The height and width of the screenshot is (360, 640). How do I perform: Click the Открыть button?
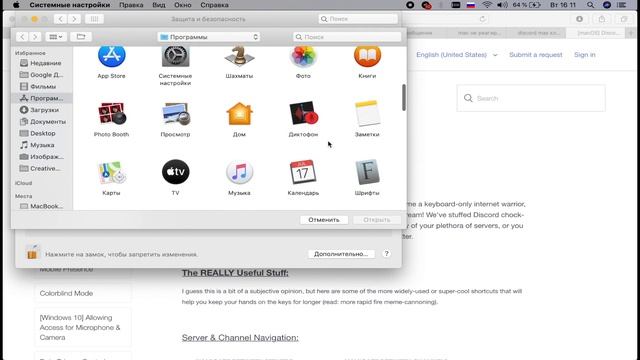tap(377, 220)
